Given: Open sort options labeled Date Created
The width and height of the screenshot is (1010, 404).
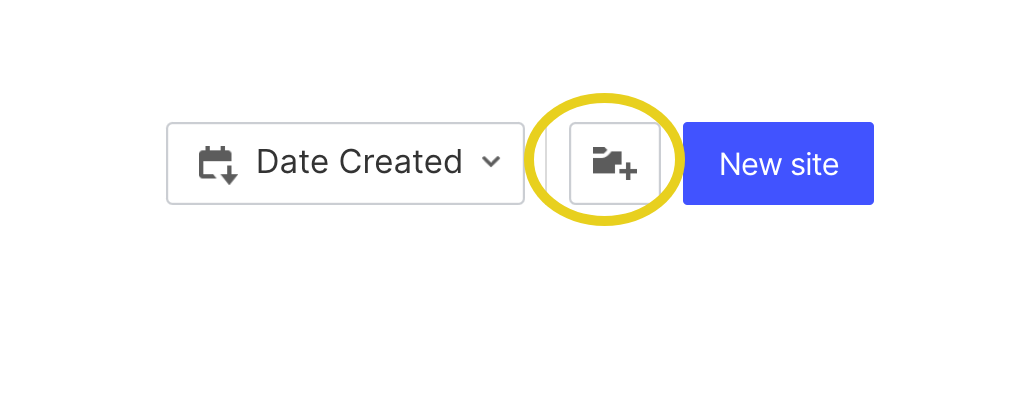Looking at the screenshot, I should click(x=345, y=163).
